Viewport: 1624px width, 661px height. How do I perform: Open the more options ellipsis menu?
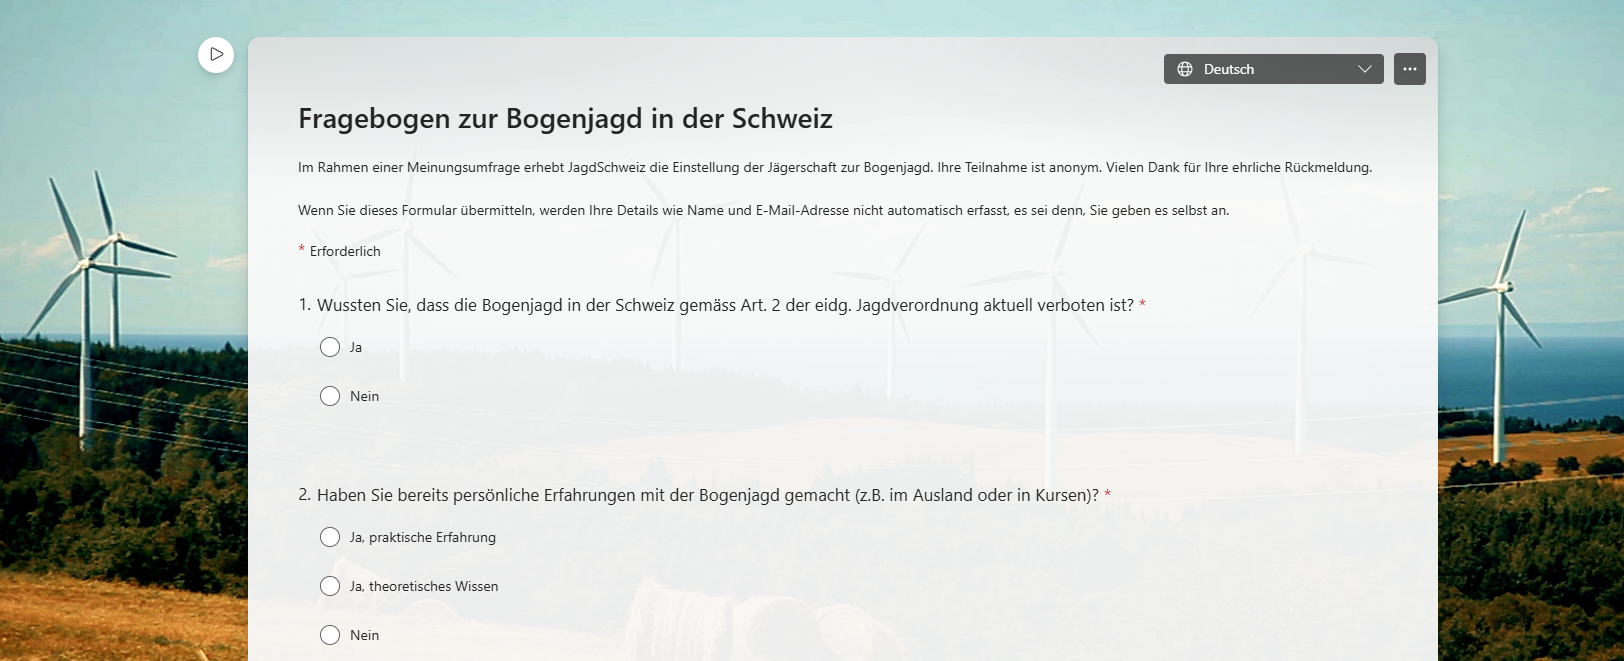click(x=1409, y=69)
